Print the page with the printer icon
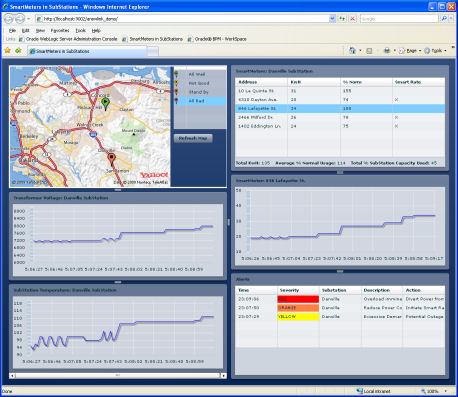Viewport: 458px width, 397px height. click(387, 51)
